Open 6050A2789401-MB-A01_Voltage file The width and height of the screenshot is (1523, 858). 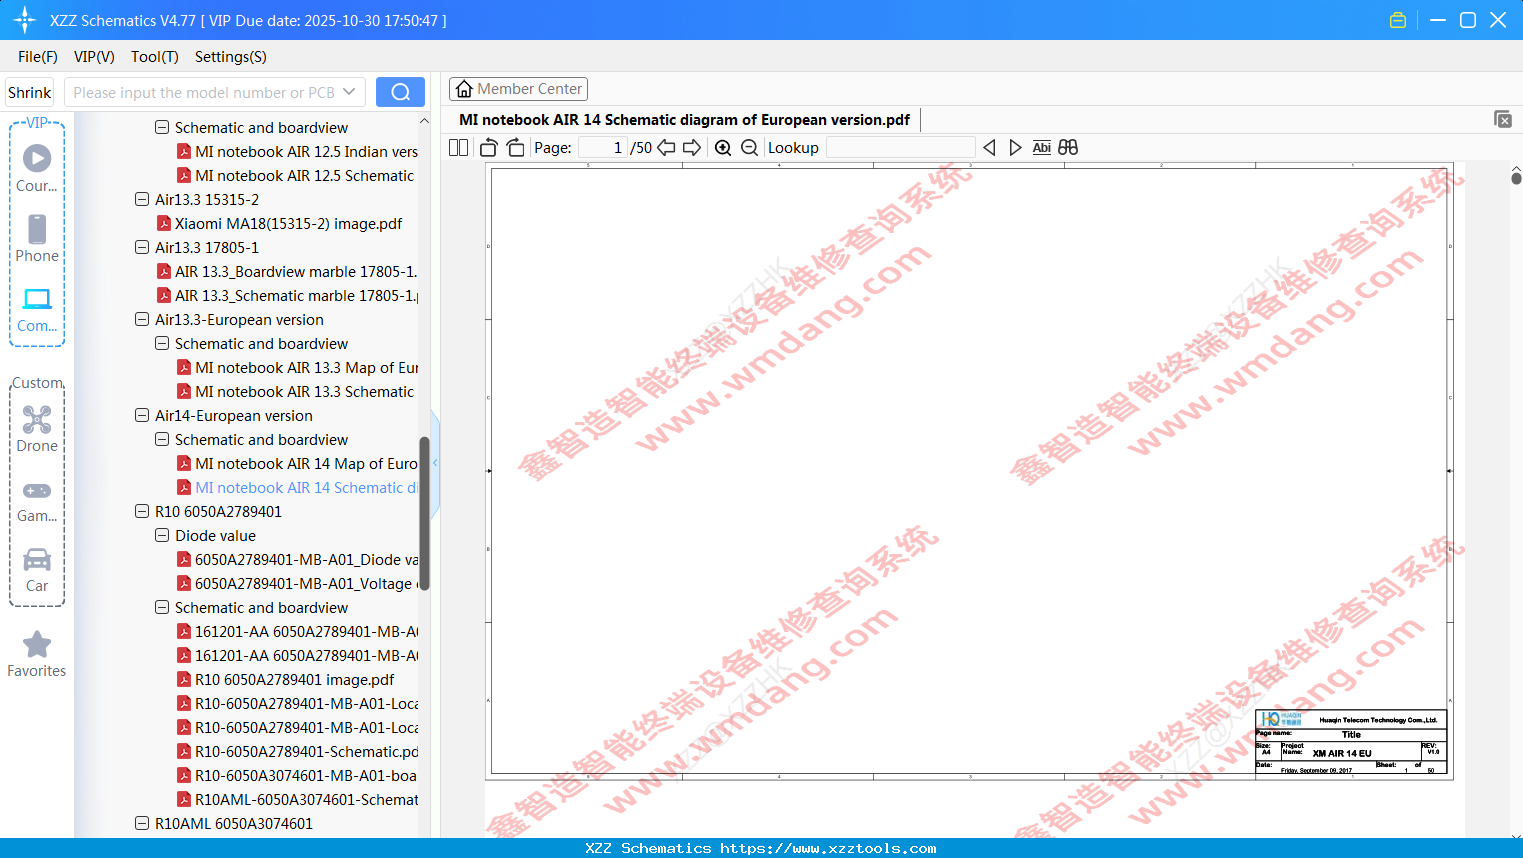[x=306, y=583]
